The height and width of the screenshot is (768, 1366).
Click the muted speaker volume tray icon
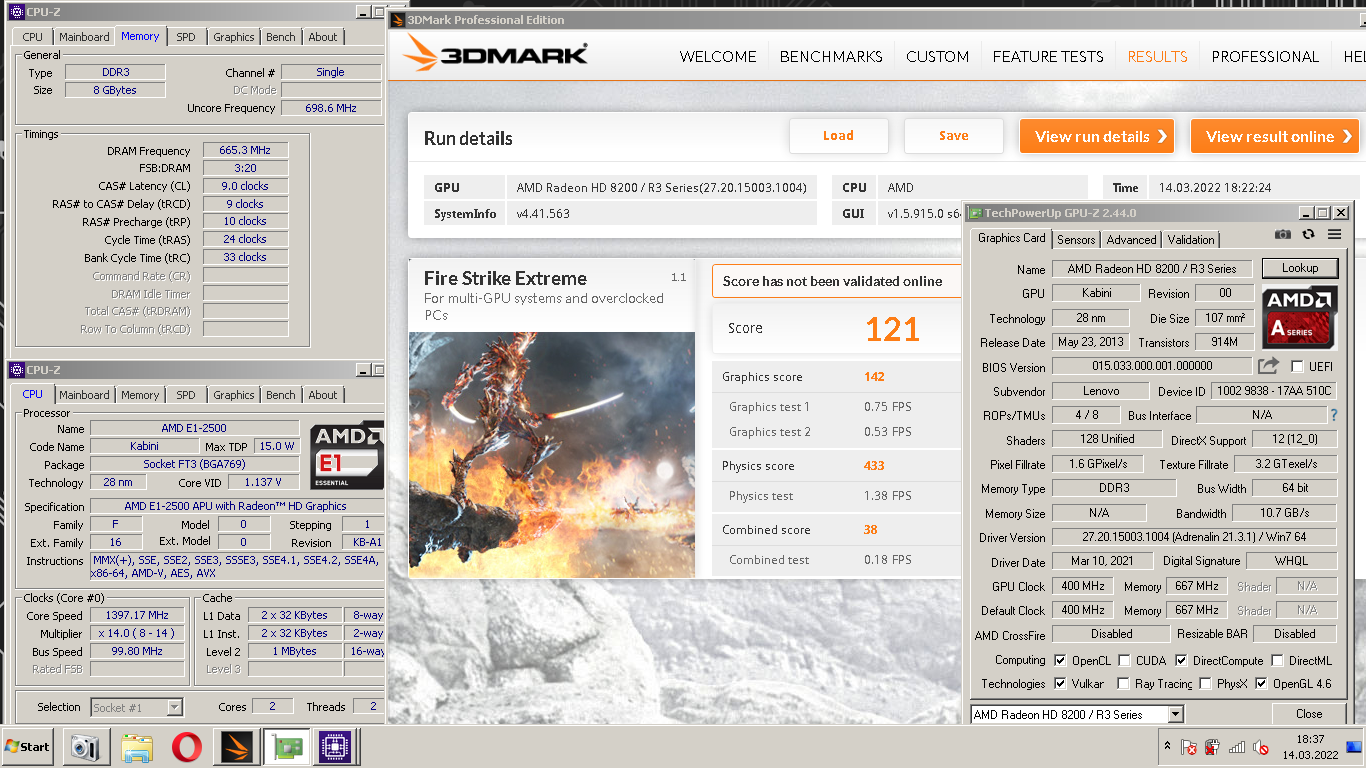pyautogui.click(x=1262, y=747)
